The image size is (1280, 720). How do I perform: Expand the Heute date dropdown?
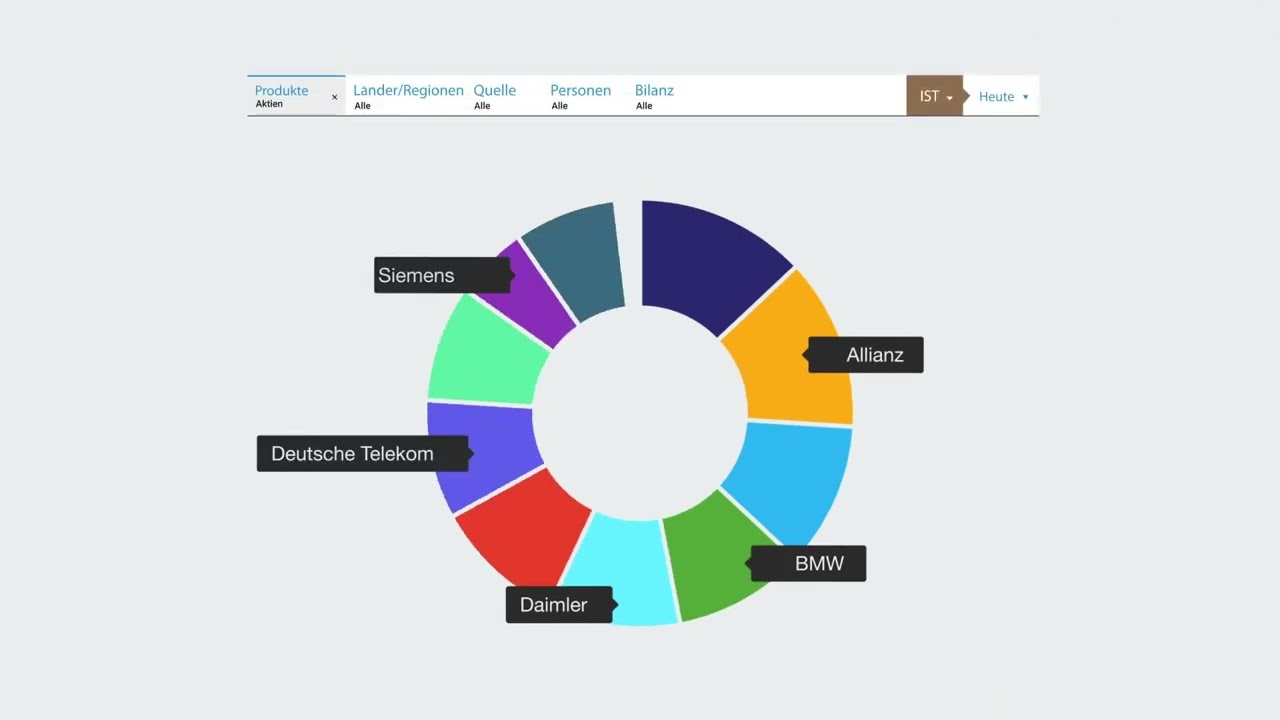pyautogui.click(x=1004, y=96)
